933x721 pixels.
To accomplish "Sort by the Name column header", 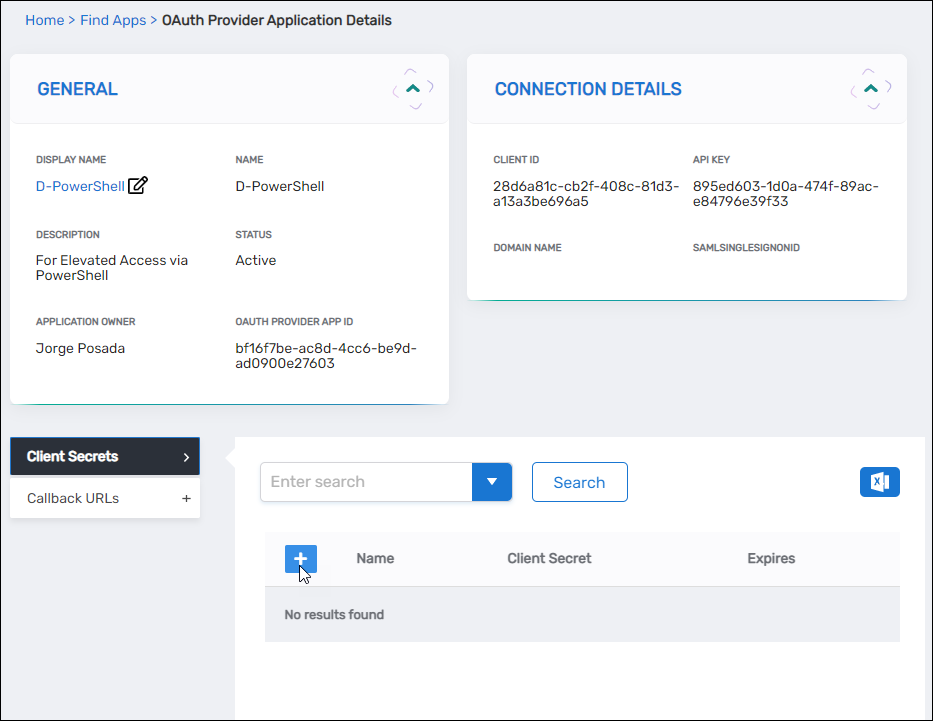I will (x=375, y=559).
